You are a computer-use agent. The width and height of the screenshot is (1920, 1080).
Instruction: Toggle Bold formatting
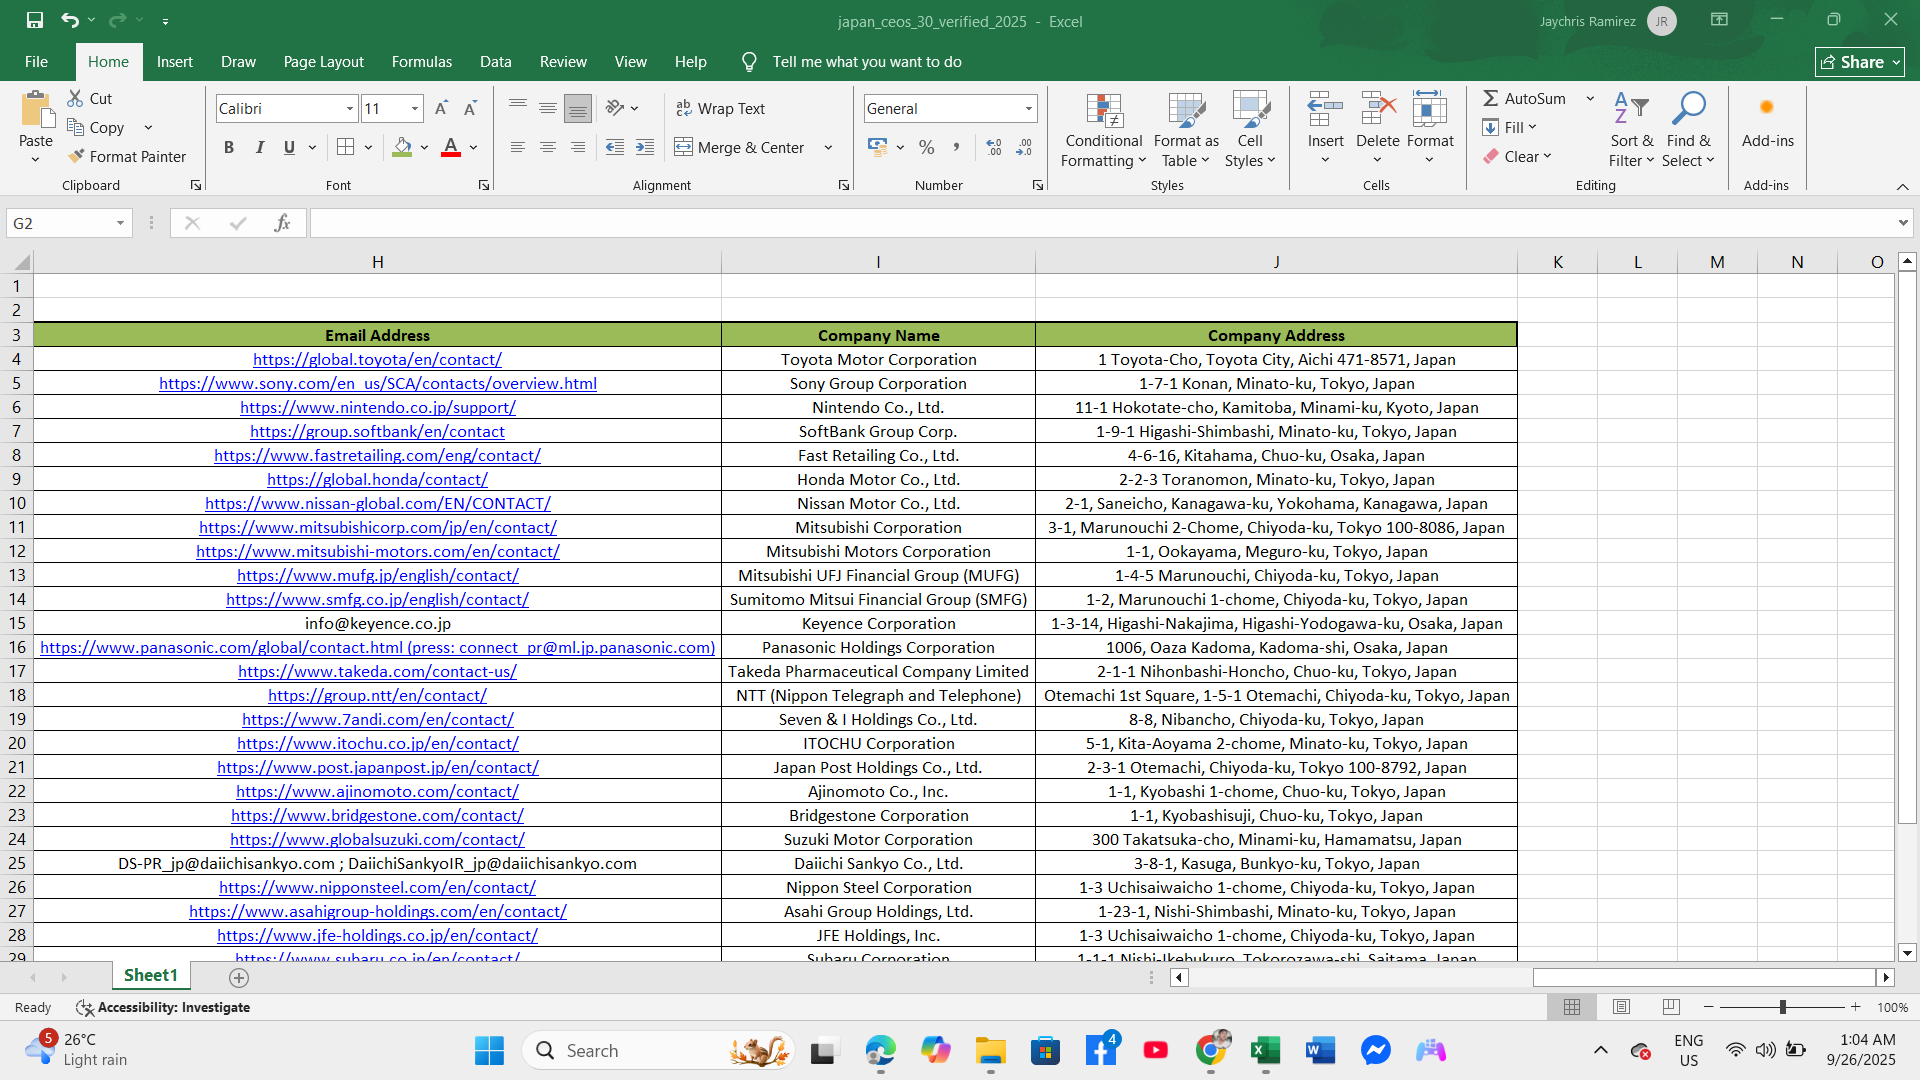(229, 147)
